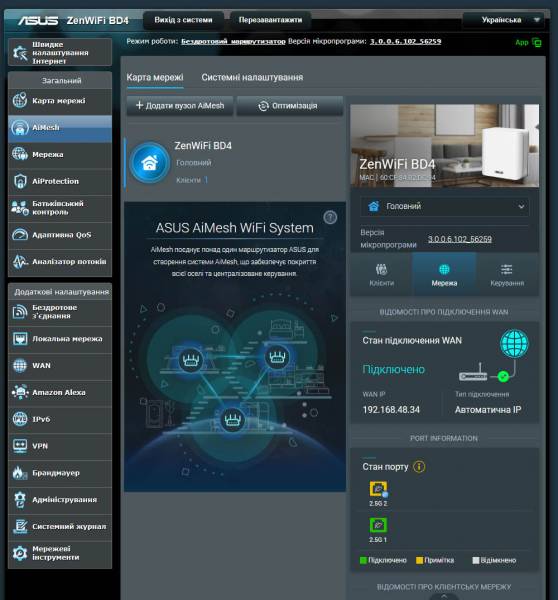Click the Оптимізація button
The image size is (558, 600).
tap(290, 106)
